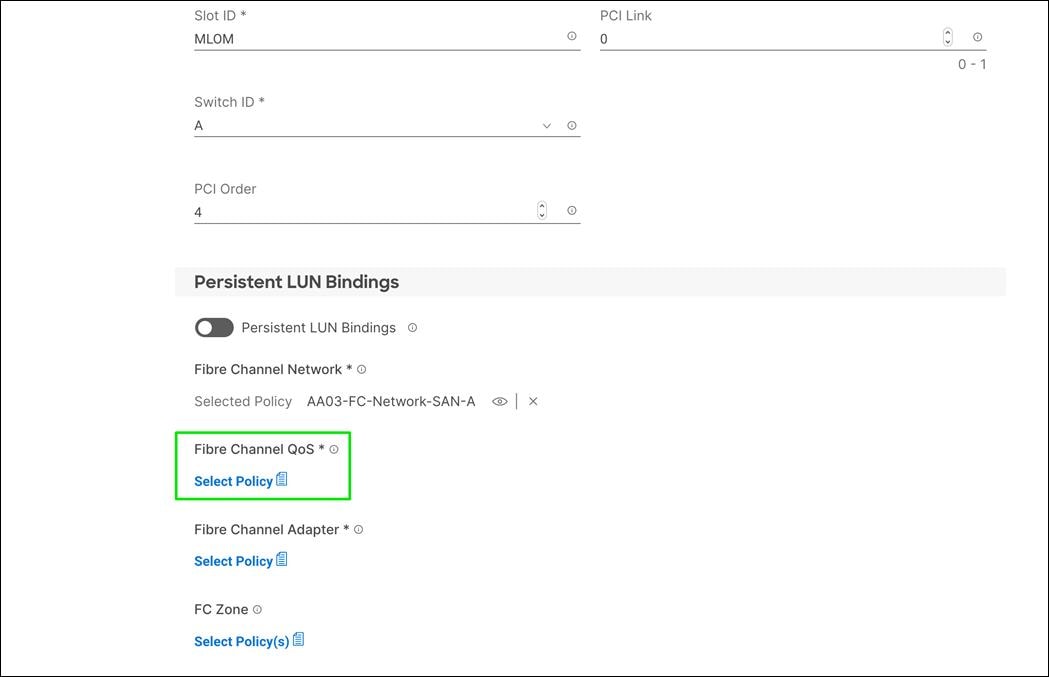Decrement PCI Order using the down stepper arrow

click(541, 214)
